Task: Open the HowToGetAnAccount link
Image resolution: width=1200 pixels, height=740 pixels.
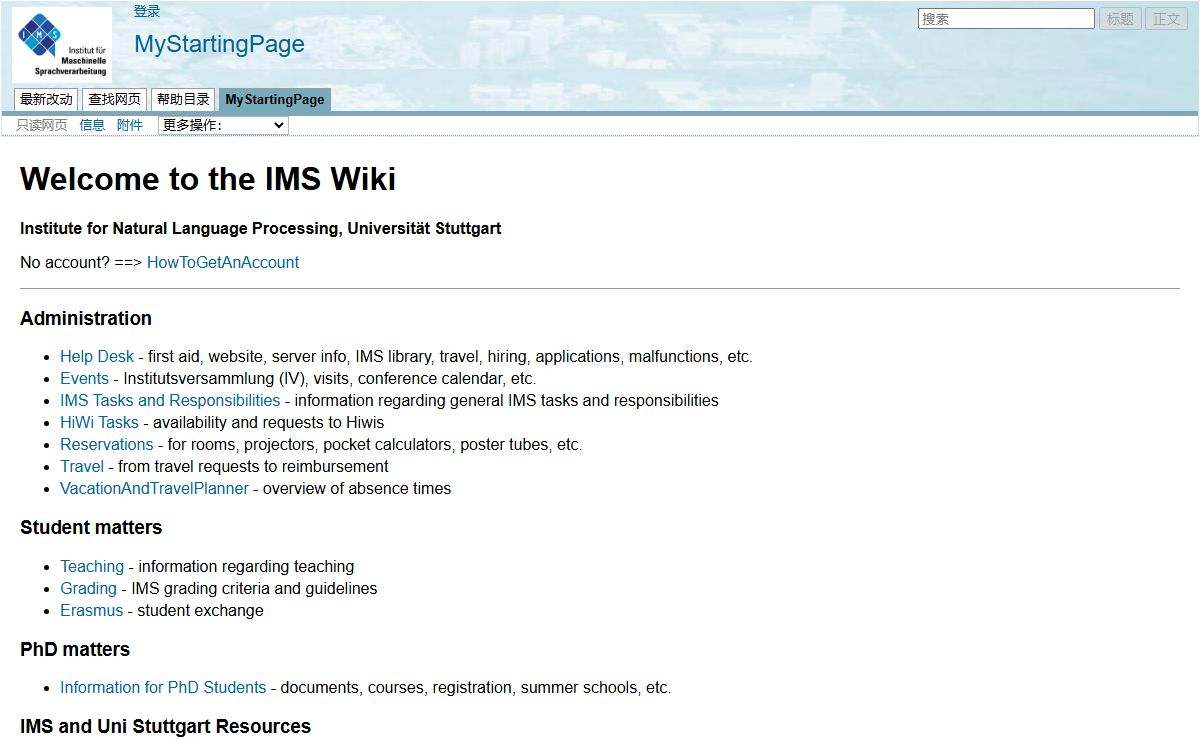Action: coord(223,262)
